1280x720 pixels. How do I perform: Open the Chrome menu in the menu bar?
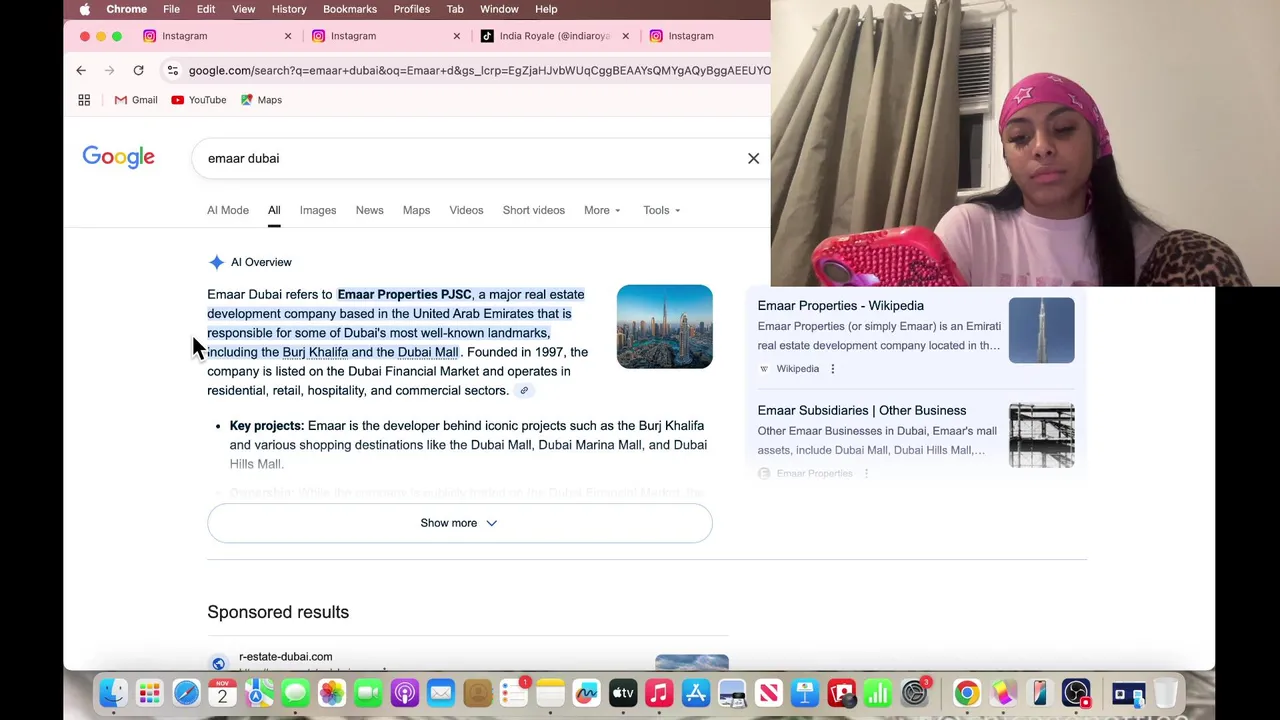point(127,9)
